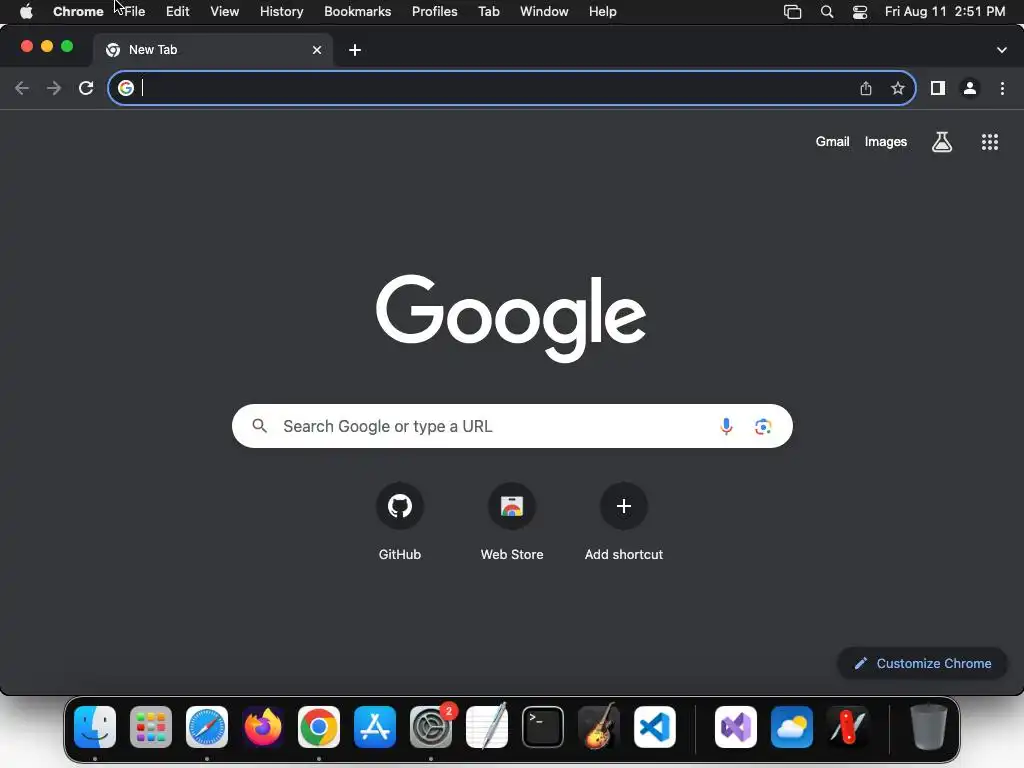Launch Safari from the Dock
This screenshot has width=1024, height=768.
click(x=207, y=727)
